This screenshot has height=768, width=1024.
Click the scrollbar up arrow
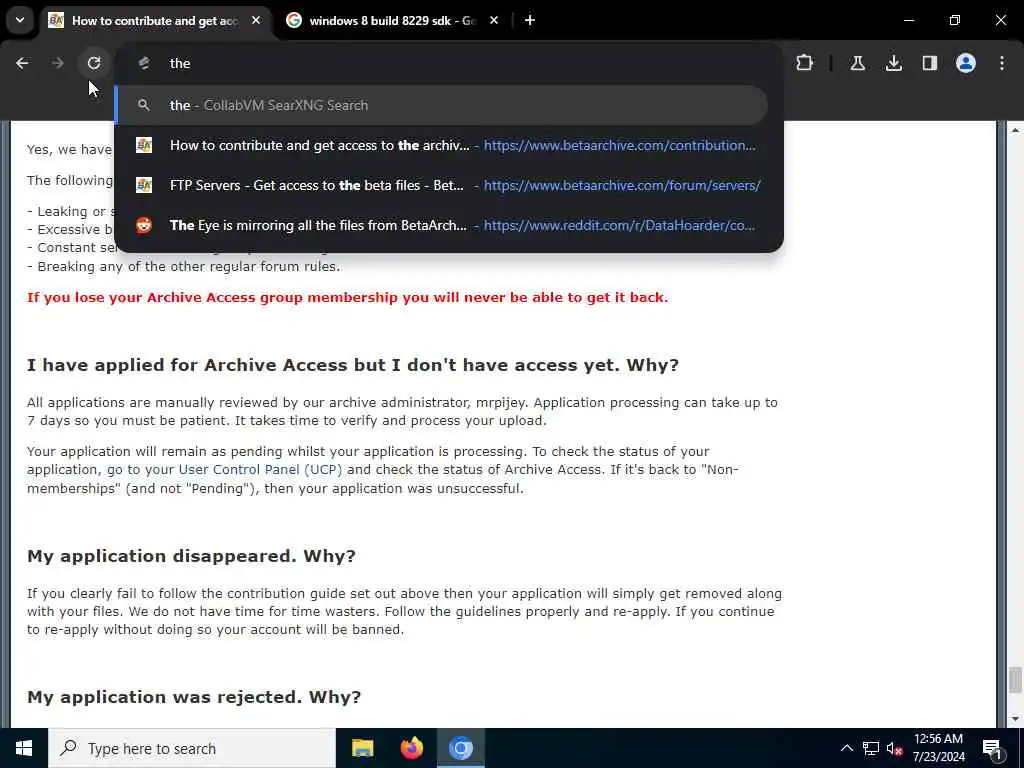point(1015,130)
